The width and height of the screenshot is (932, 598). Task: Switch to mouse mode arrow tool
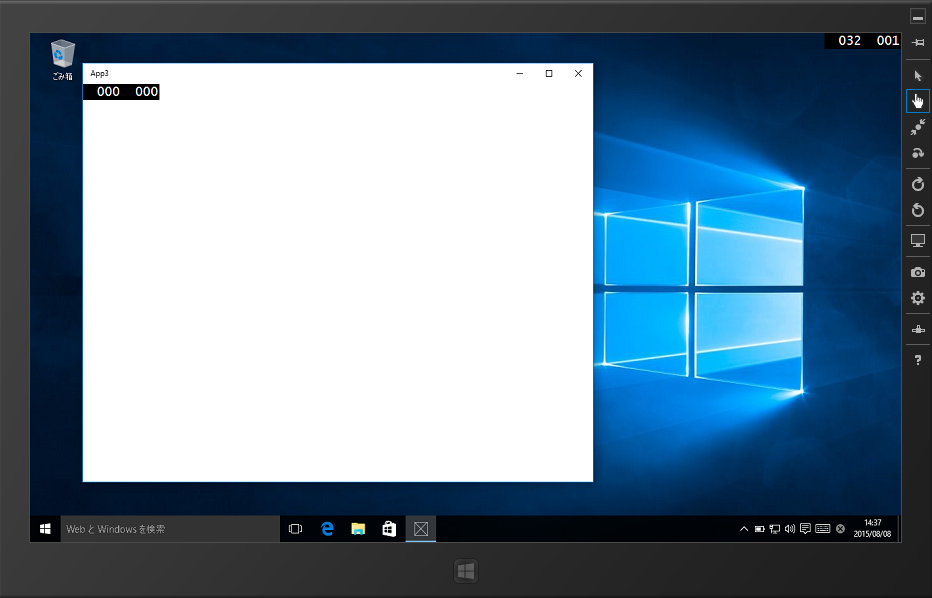tap(917, 75)
